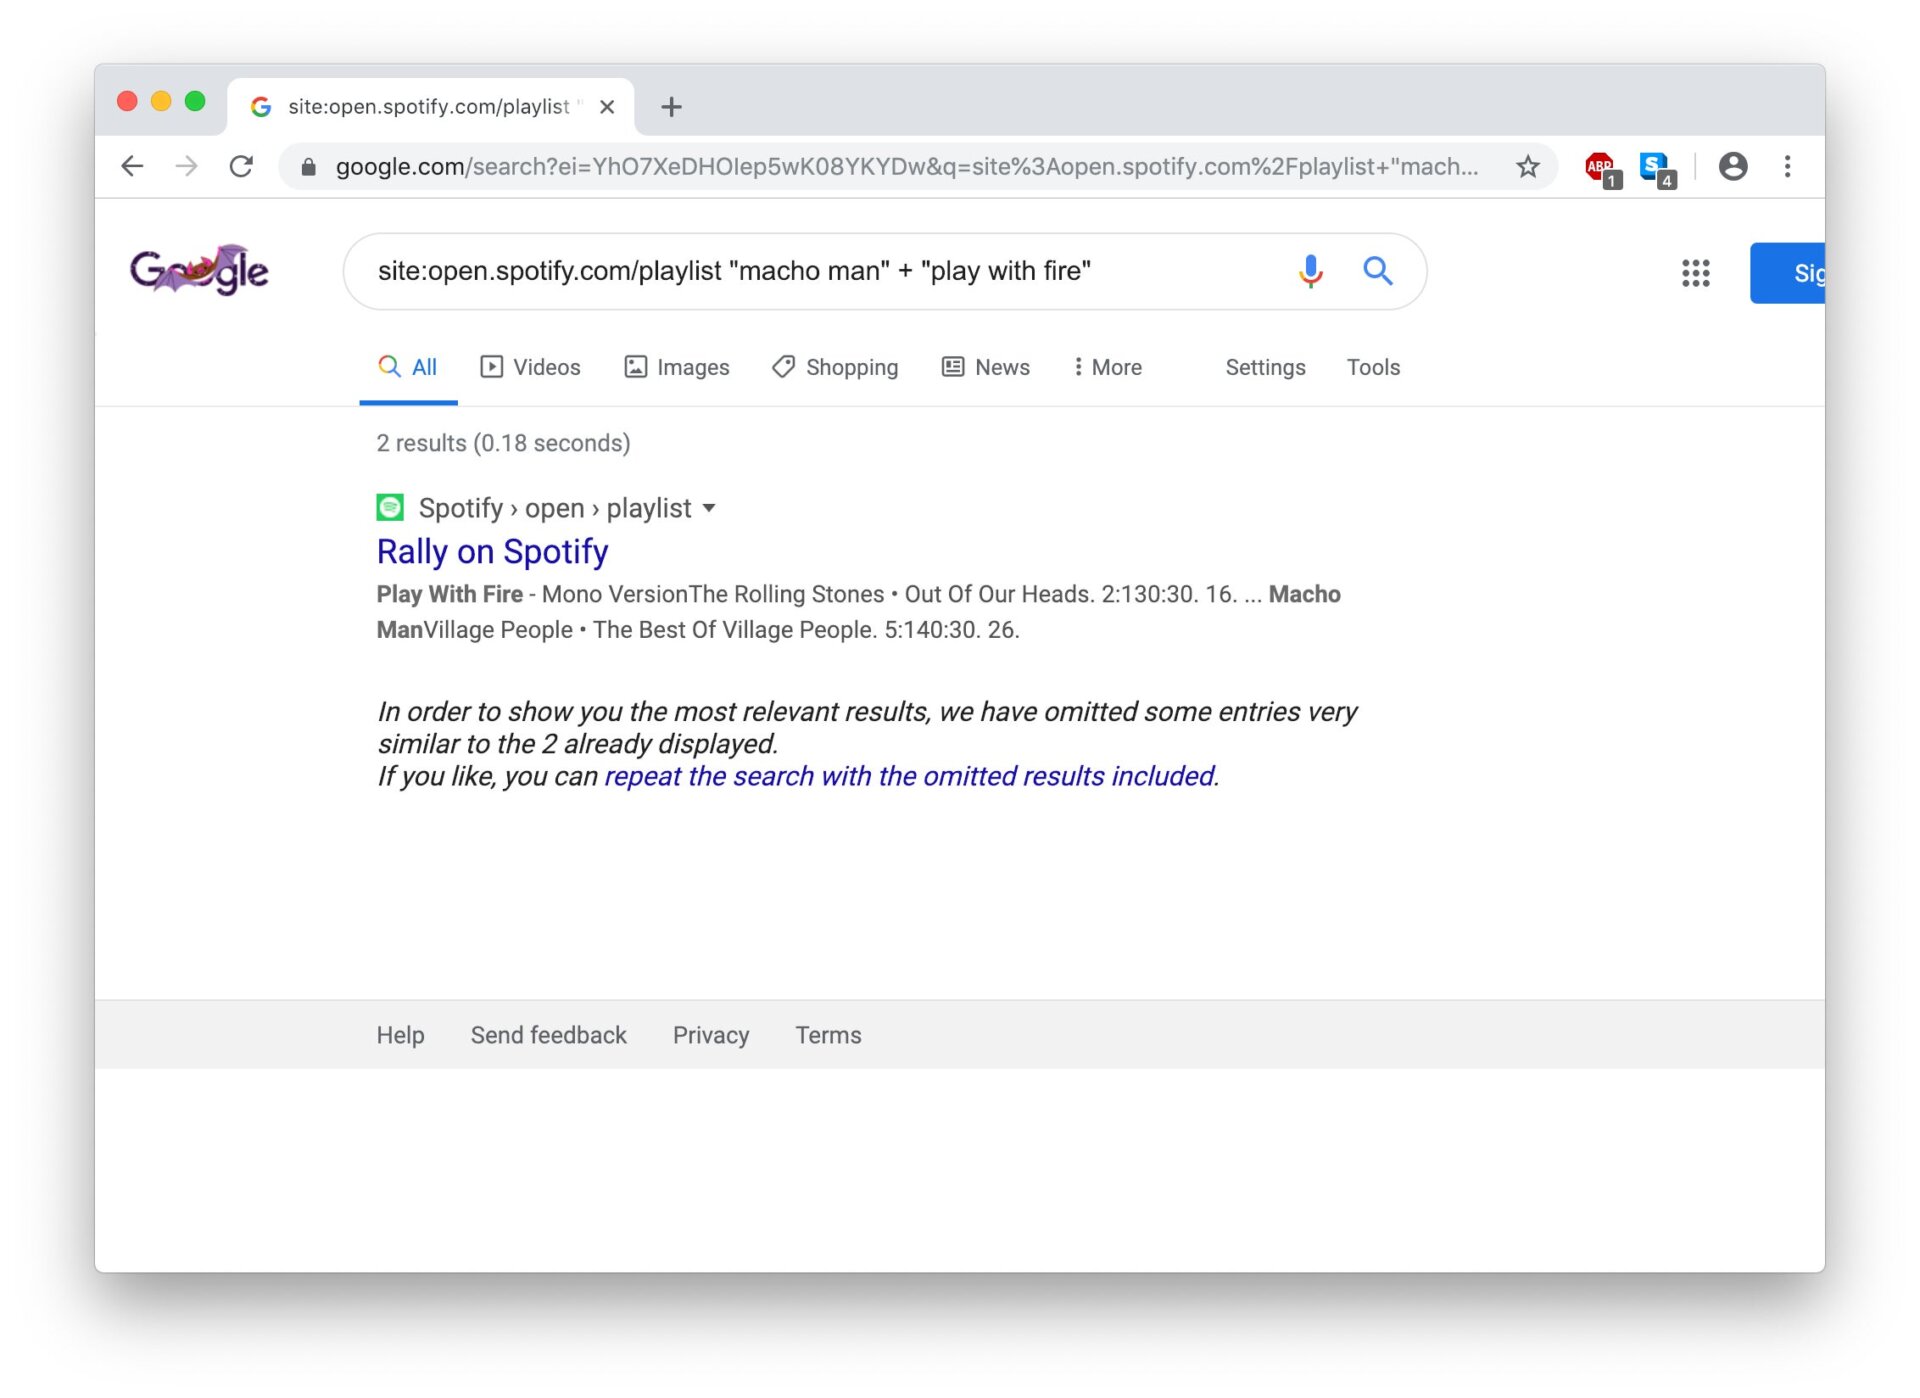1920x1398 pixels.
Task: Switch to the News tab
Action: tap(986, 367)
